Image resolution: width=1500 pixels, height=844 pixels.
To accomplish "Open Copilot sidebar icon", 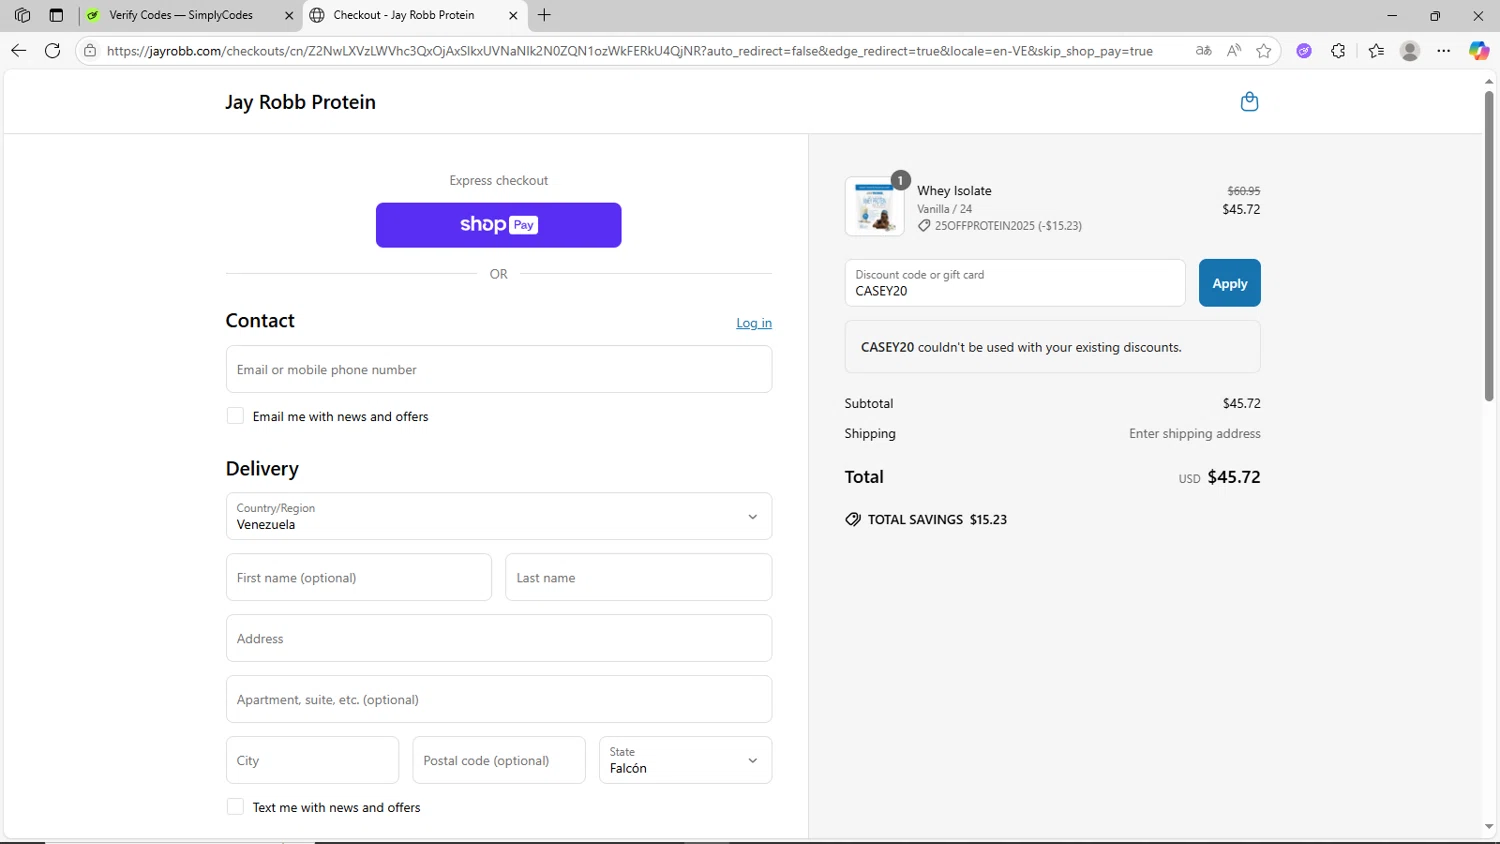I will click(x=1479, y=51).
